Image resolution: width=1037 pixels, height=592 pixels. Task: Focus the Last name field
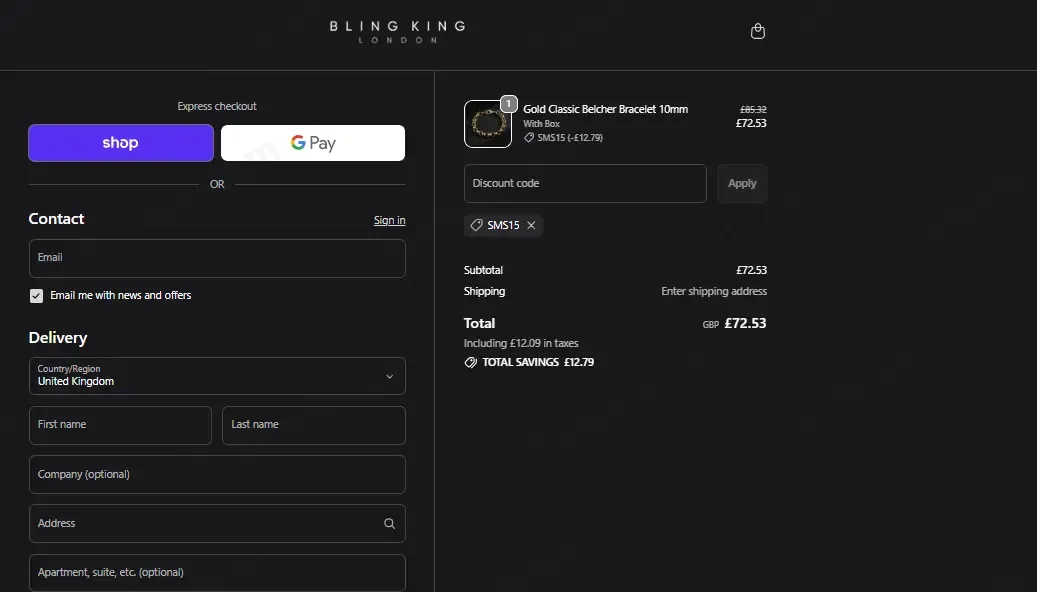tap(313, 425)
